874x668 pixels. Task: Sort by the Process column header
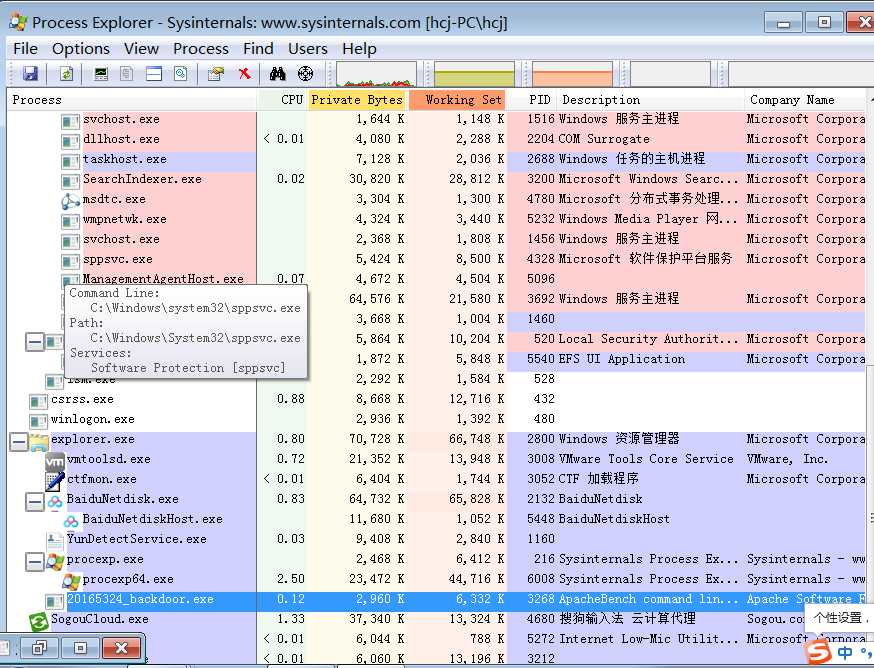point(132,100)
